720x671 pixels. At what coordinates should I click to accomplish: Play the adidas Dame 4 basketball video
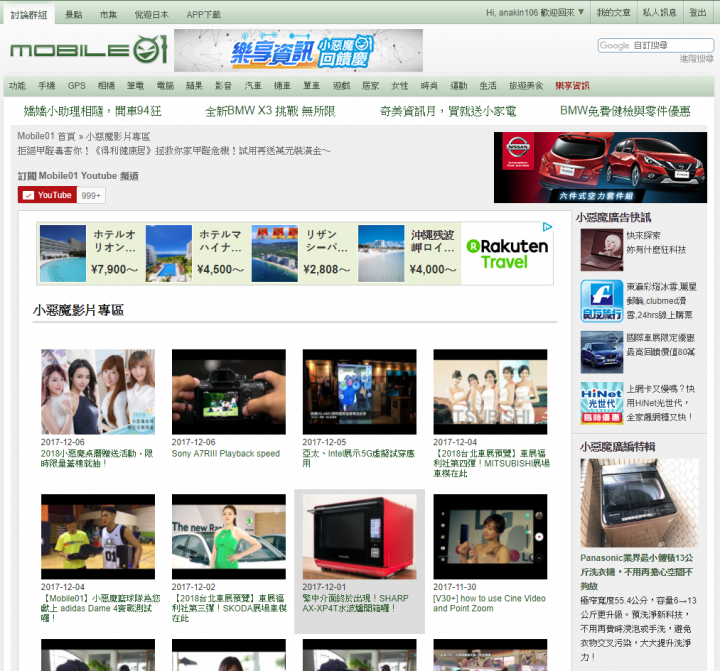coord(98,536)
